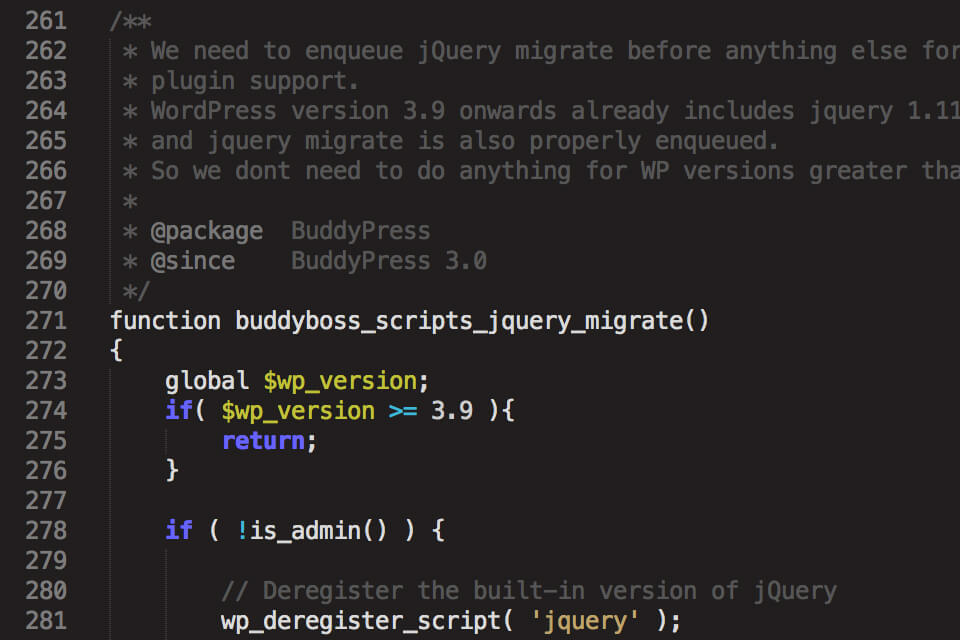The image size is (960, 640).
Task: Click '$wp_version' on the global line
Action: (x=340, y=382)
